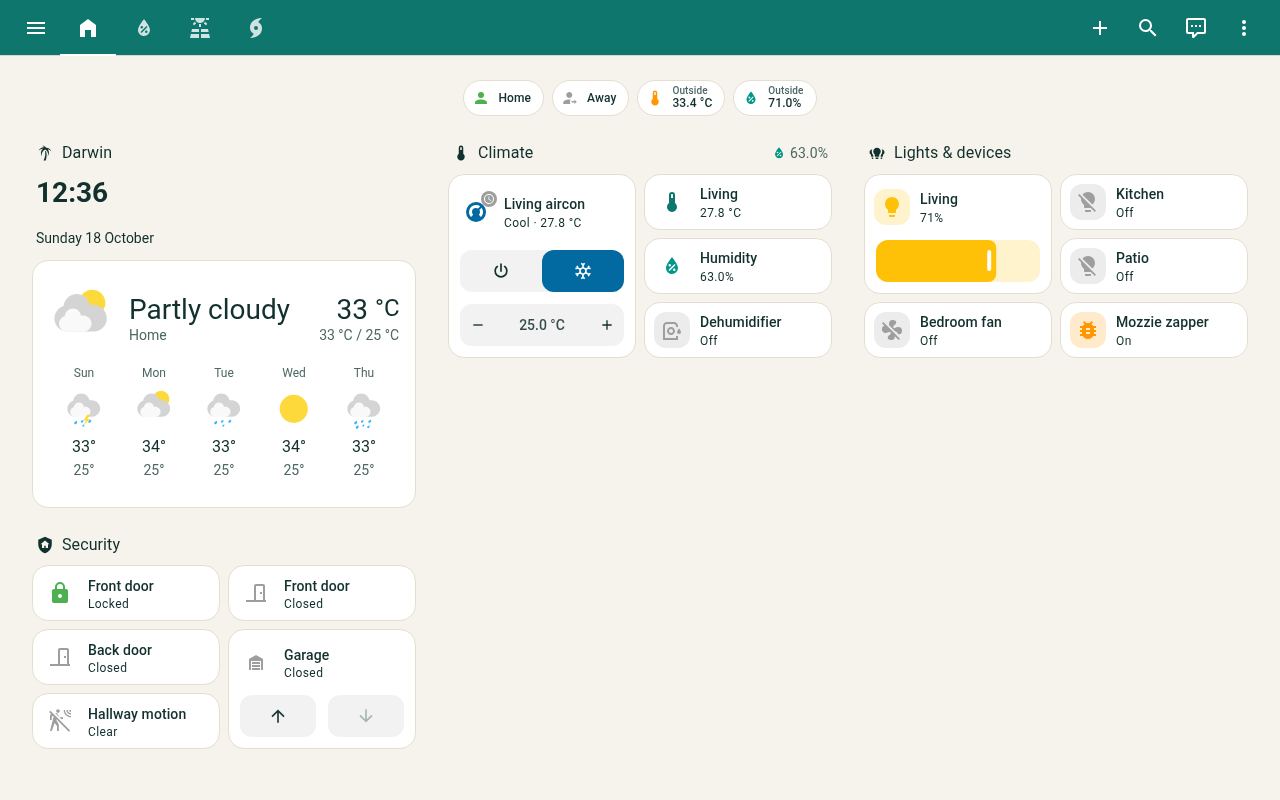Close the Garage with the down arrow
Viewport: 1280px width, 800px height.
coord(366,716)
